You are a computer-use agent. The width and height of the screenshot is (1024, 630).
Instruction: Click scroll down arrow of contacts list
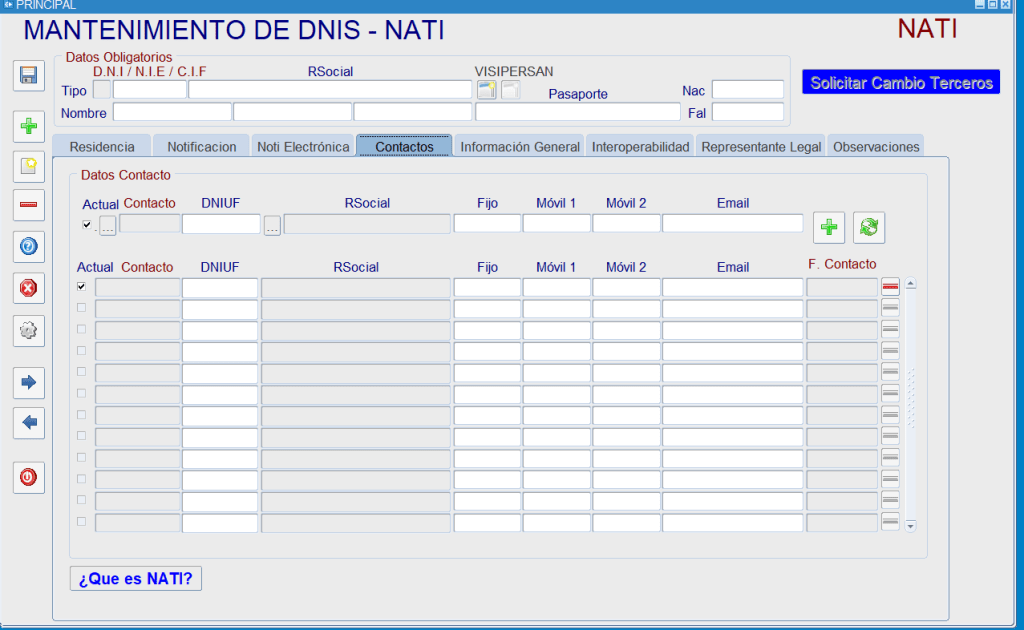[x=910, y=524]
